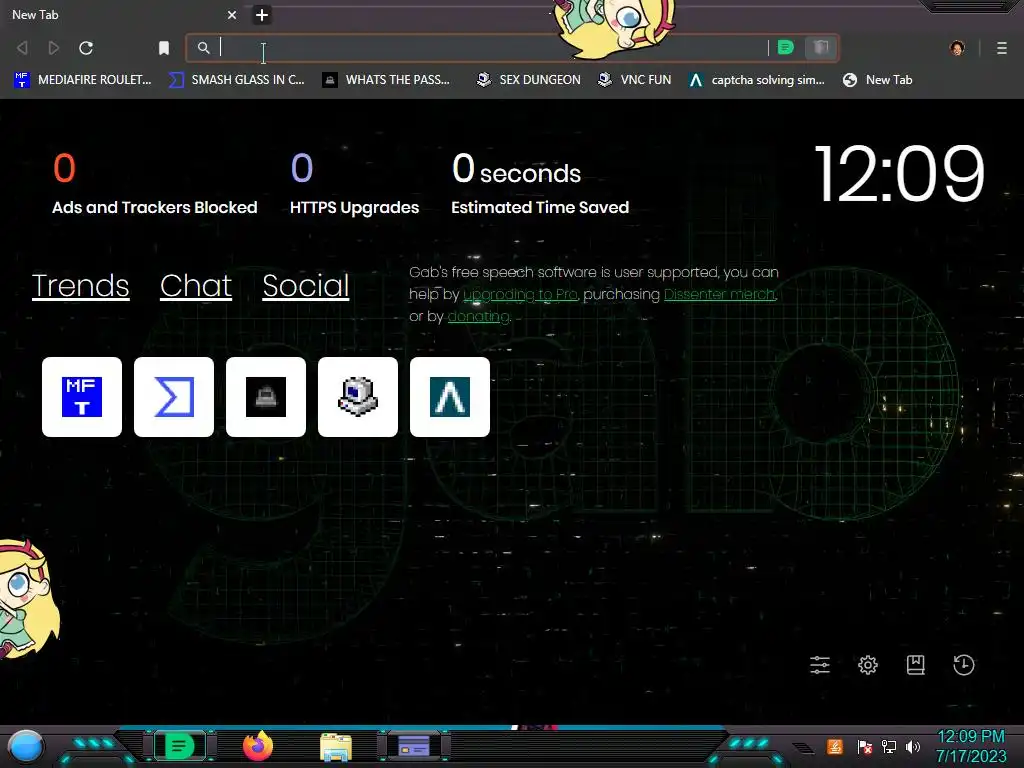Screen dimensions: 1024x768
Task: Go back to the previous page
Action: (x=22, y=48)
